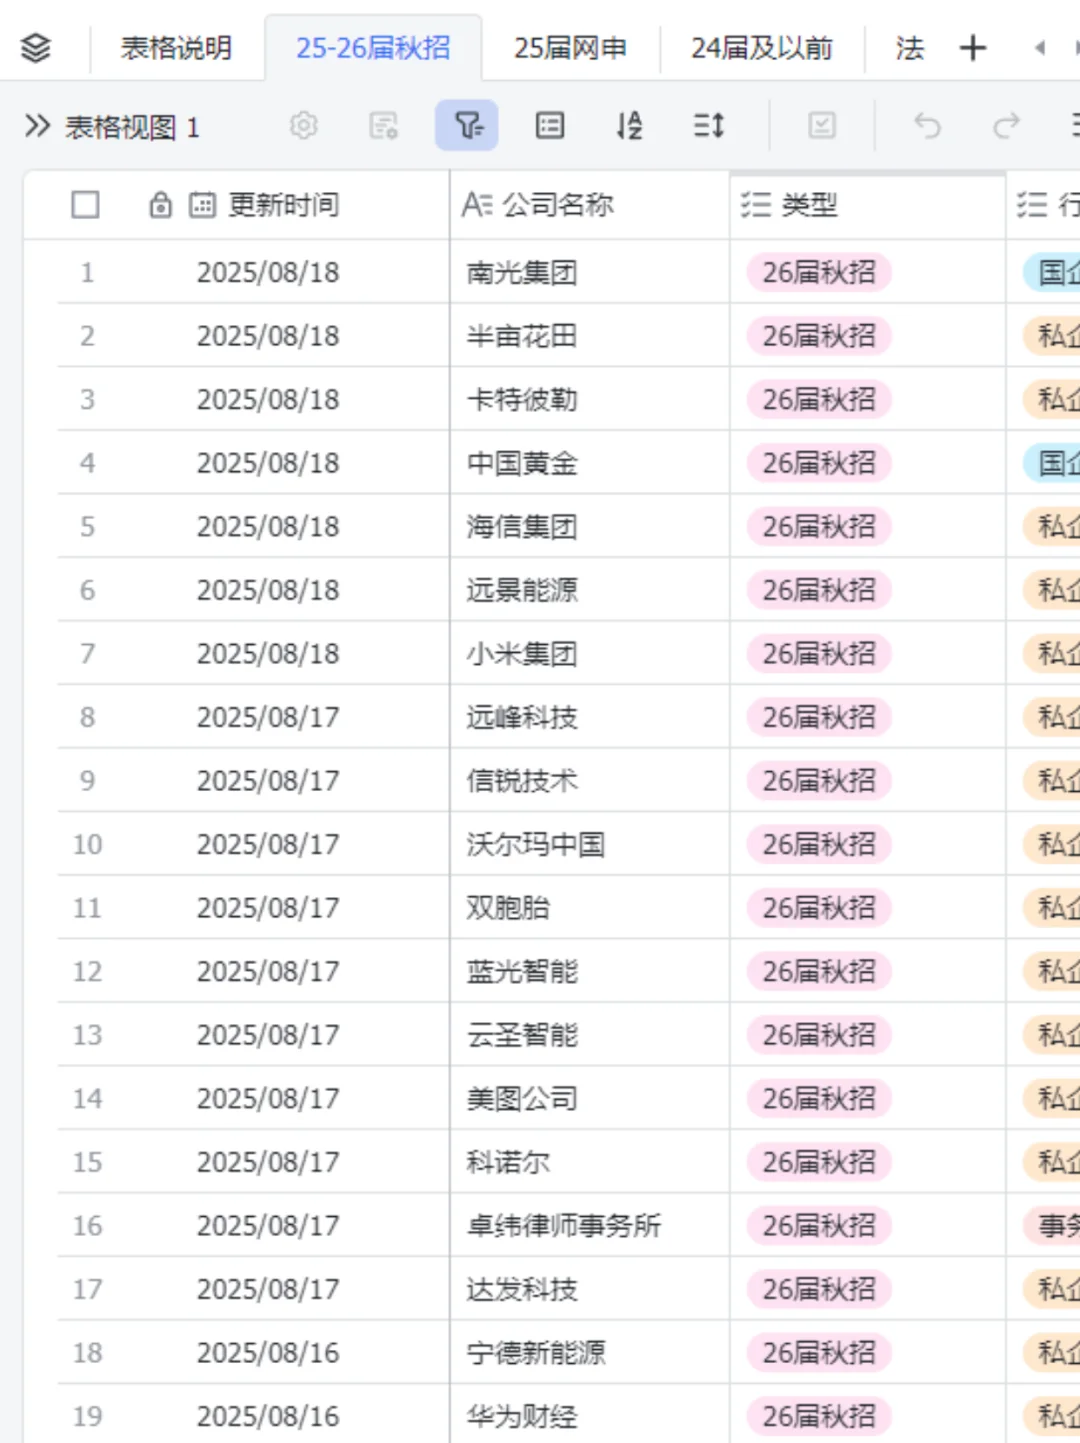Viewport: 1080px width, 1443px height.
Task: Switch to 表格说明 tab
Action: [x=176, y=48]
